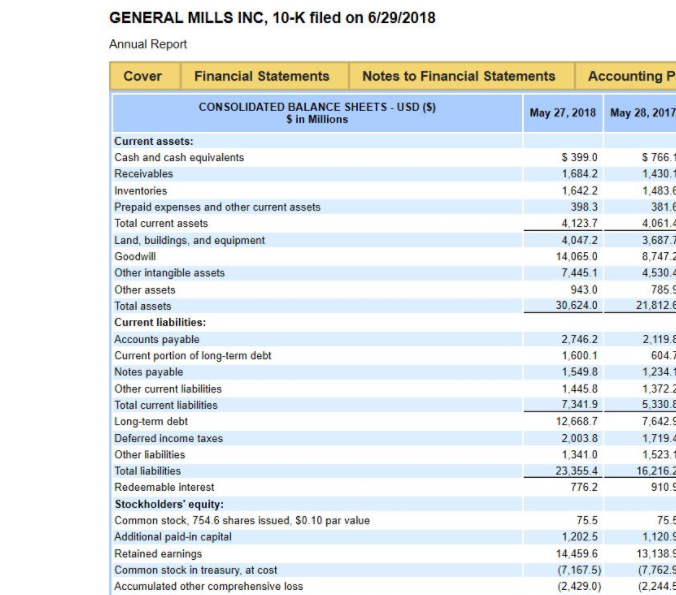The width and height of the screenshot is (676, 595).
Task: Click the Accounts payable label
Action: point(156,339)
